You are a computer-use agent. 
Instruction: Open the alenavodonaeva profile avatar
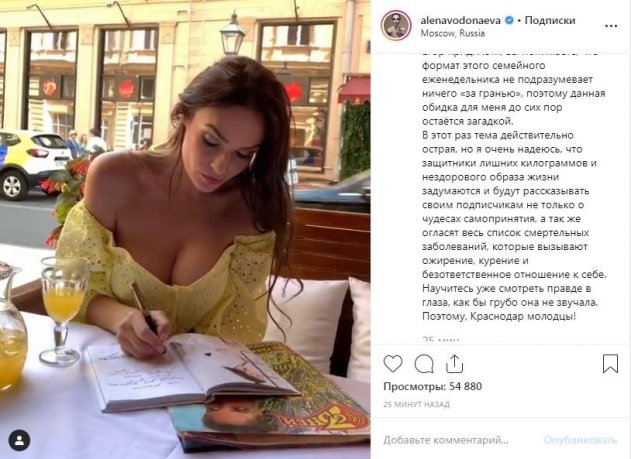tap(396, 25)
